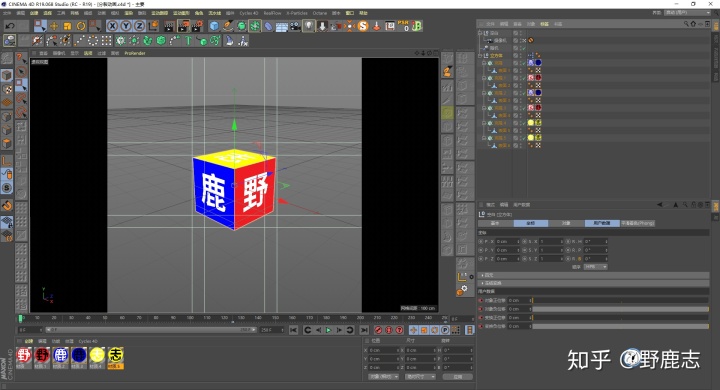720x390 pixels.
Task: Expand the Freeze Transformation section triangle
Action: (x=482, y=283)
